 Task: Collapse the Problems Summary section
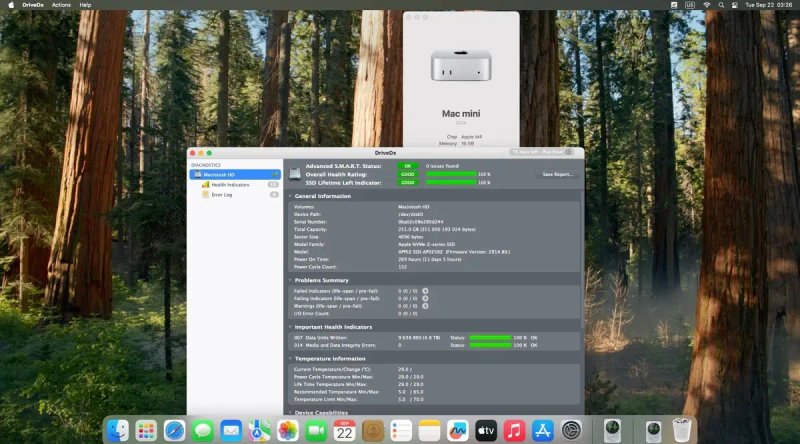290,280
